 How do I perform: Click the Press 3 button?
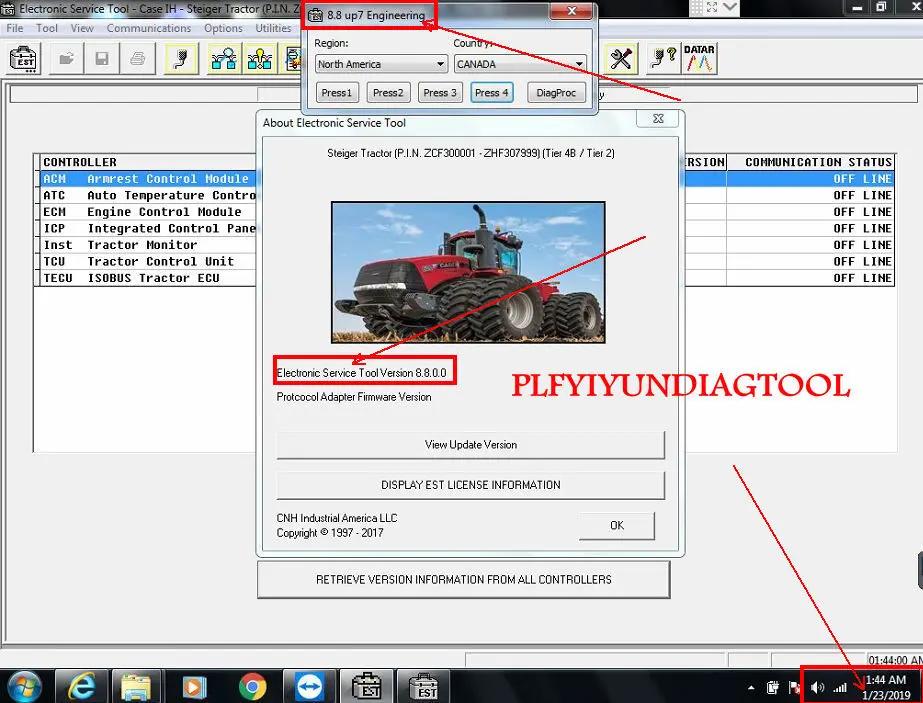click(x=440, y=92)
